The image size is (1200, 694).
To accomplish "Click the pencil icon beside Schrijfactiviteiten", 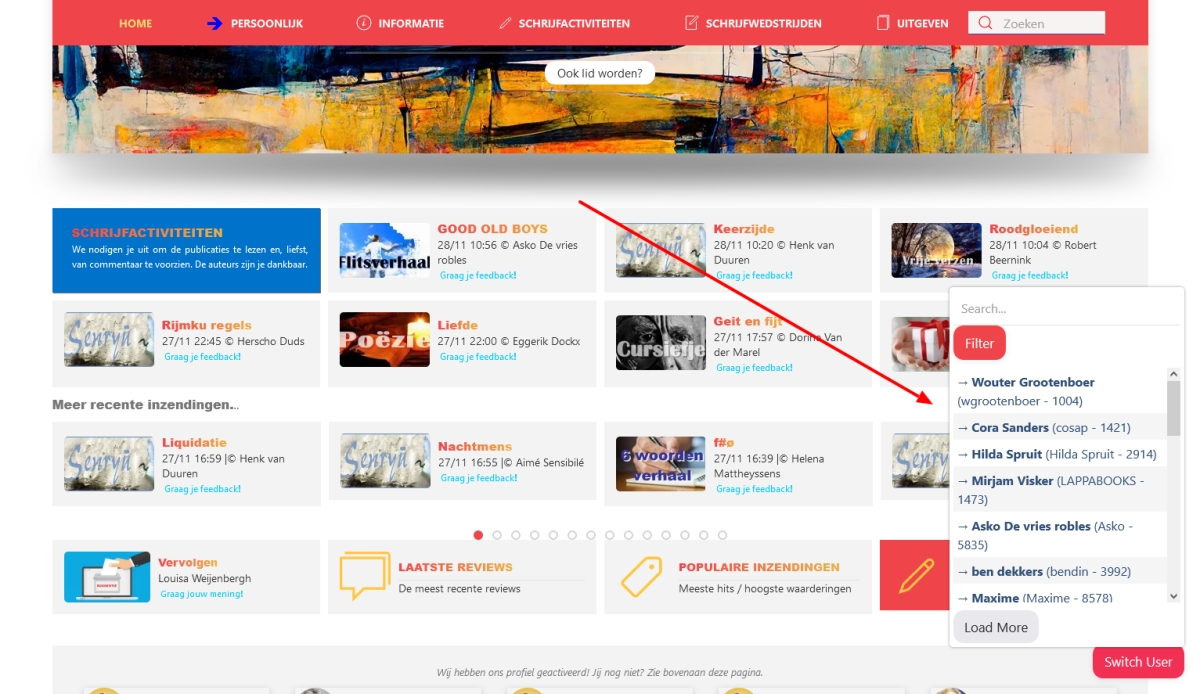I will (505, 23).
